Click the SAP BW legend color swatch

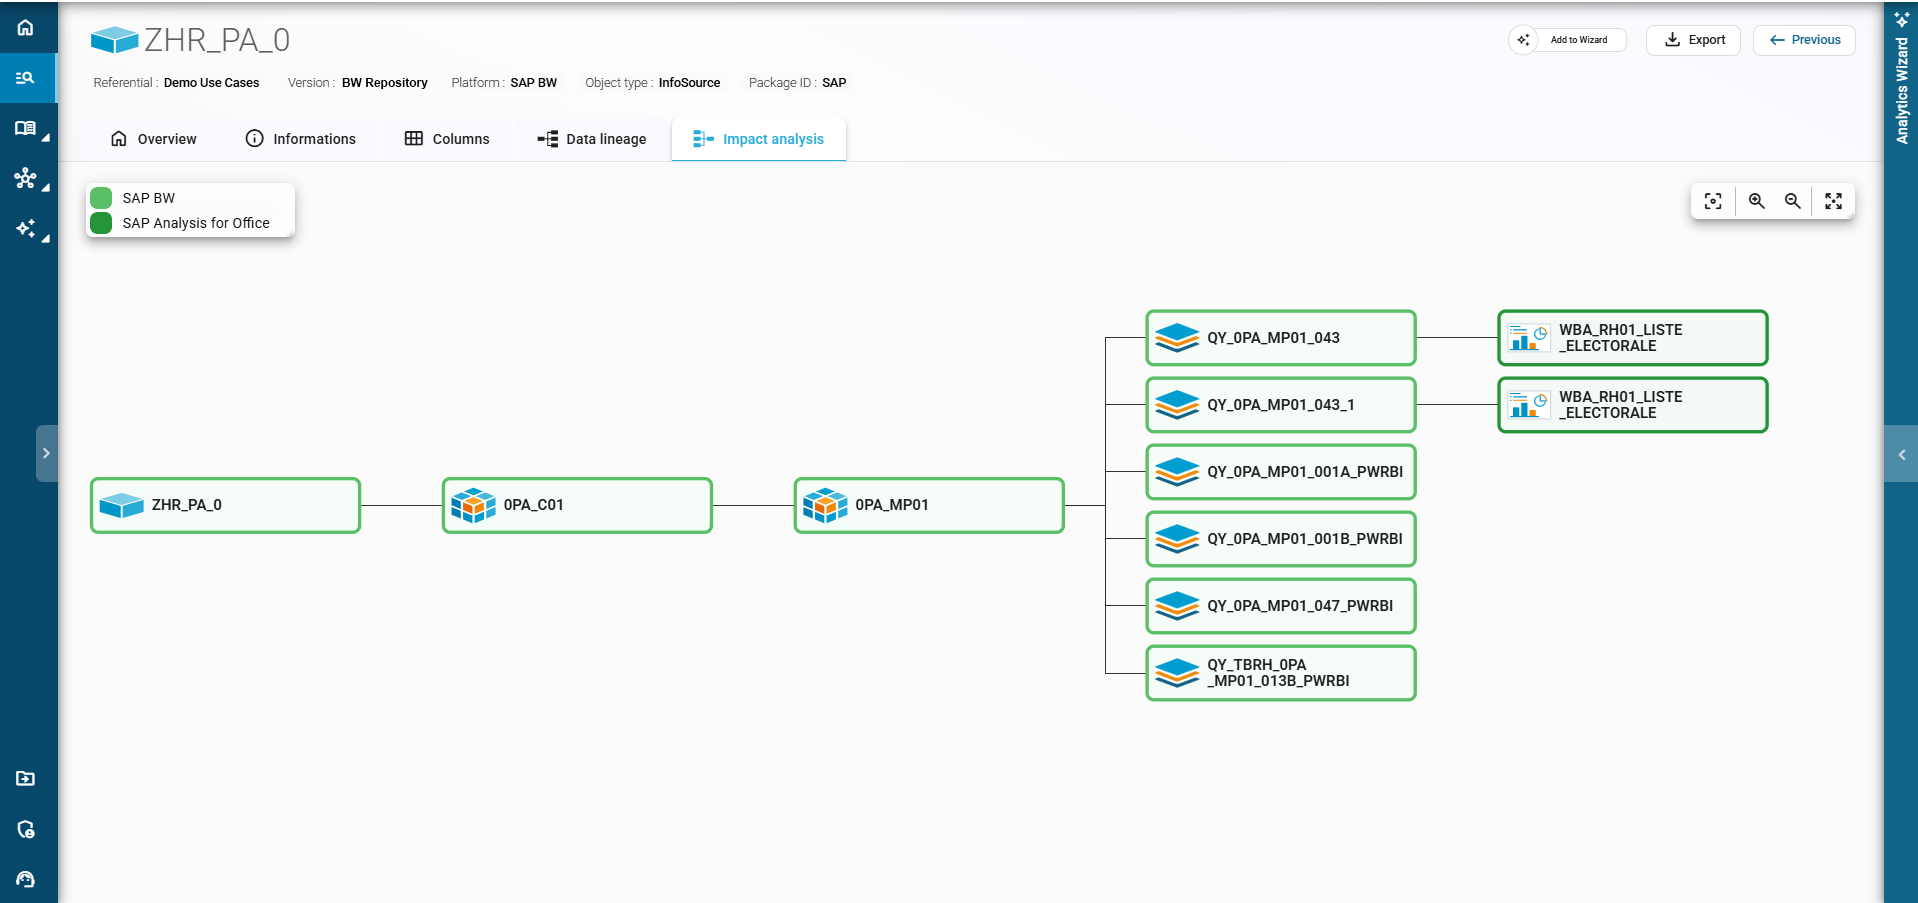click(101, 198)
